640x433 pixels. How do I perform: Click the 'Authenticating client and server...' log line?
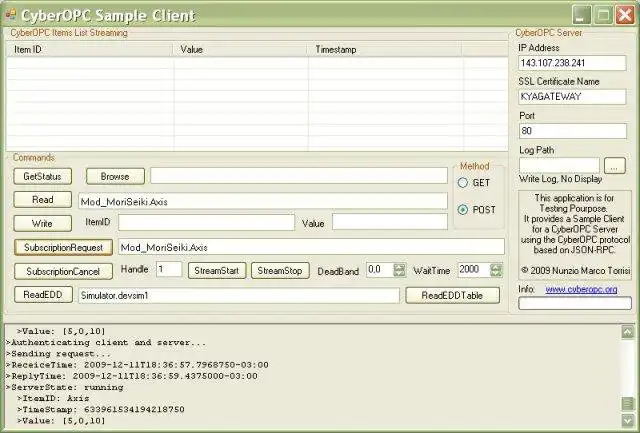[106, 342]
